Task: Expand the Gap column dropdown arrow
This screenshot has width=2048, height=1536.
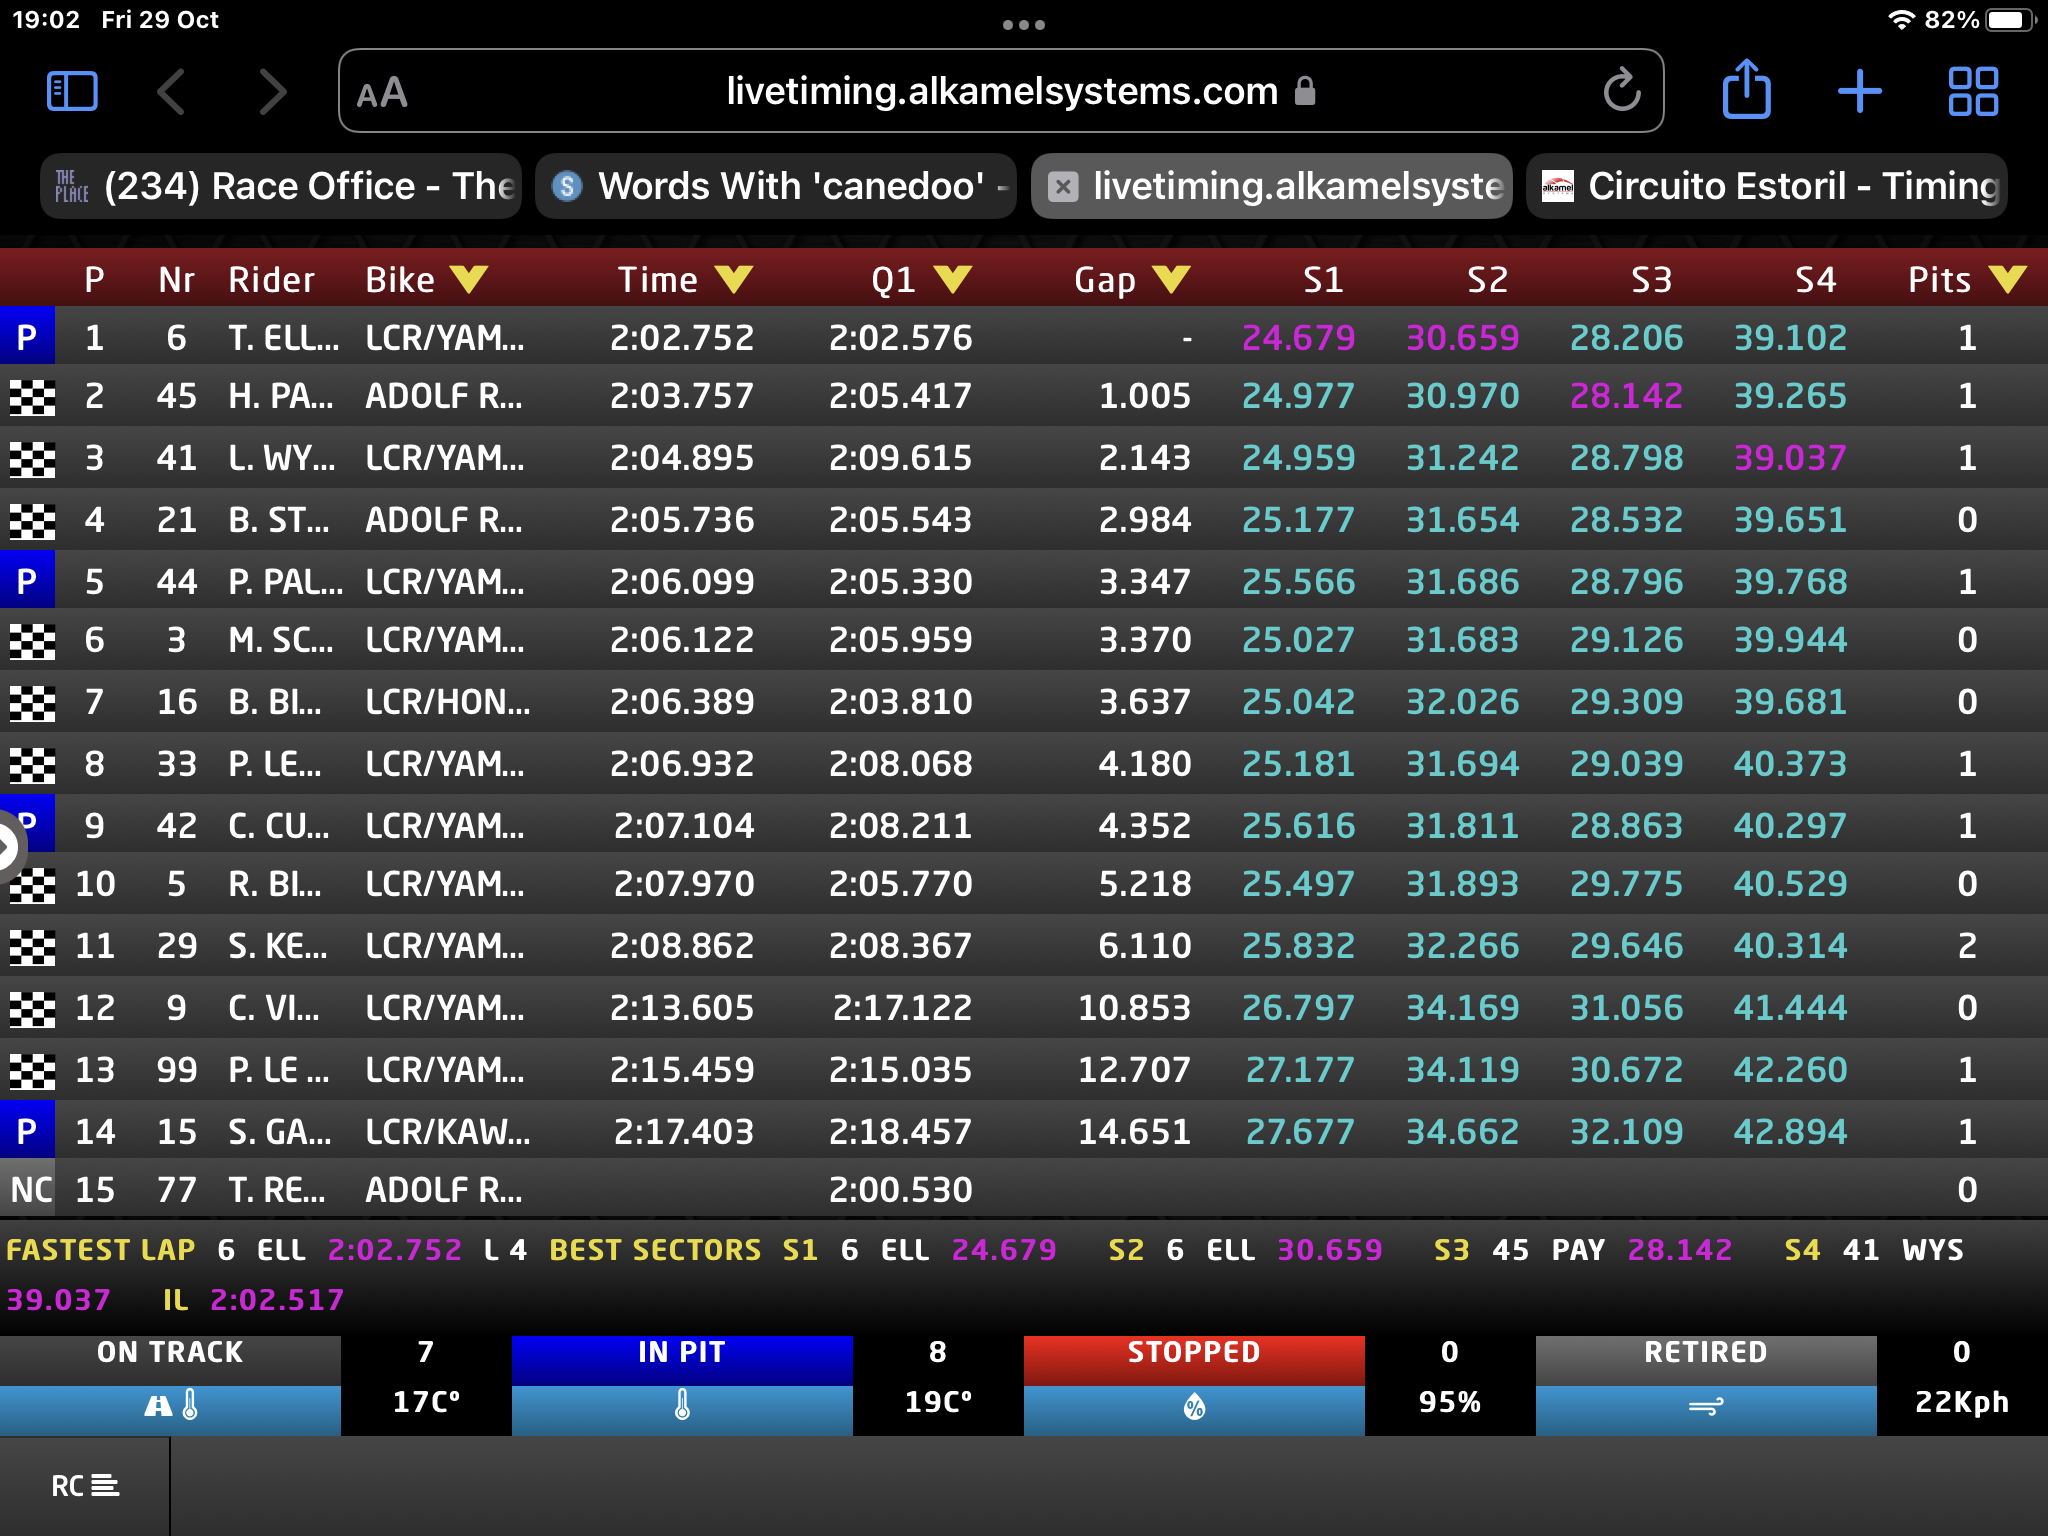Action: pyautogui.click(x=1171, y=279)
